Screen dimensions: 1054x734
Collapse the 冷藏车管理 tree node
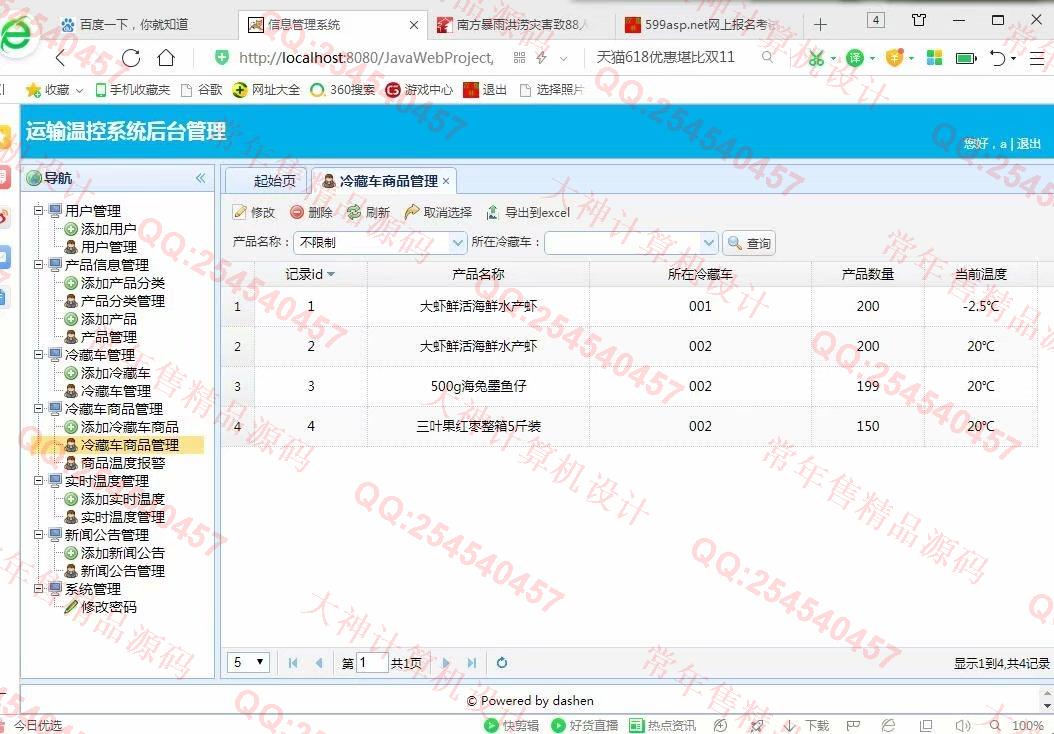tap(39, 354)
